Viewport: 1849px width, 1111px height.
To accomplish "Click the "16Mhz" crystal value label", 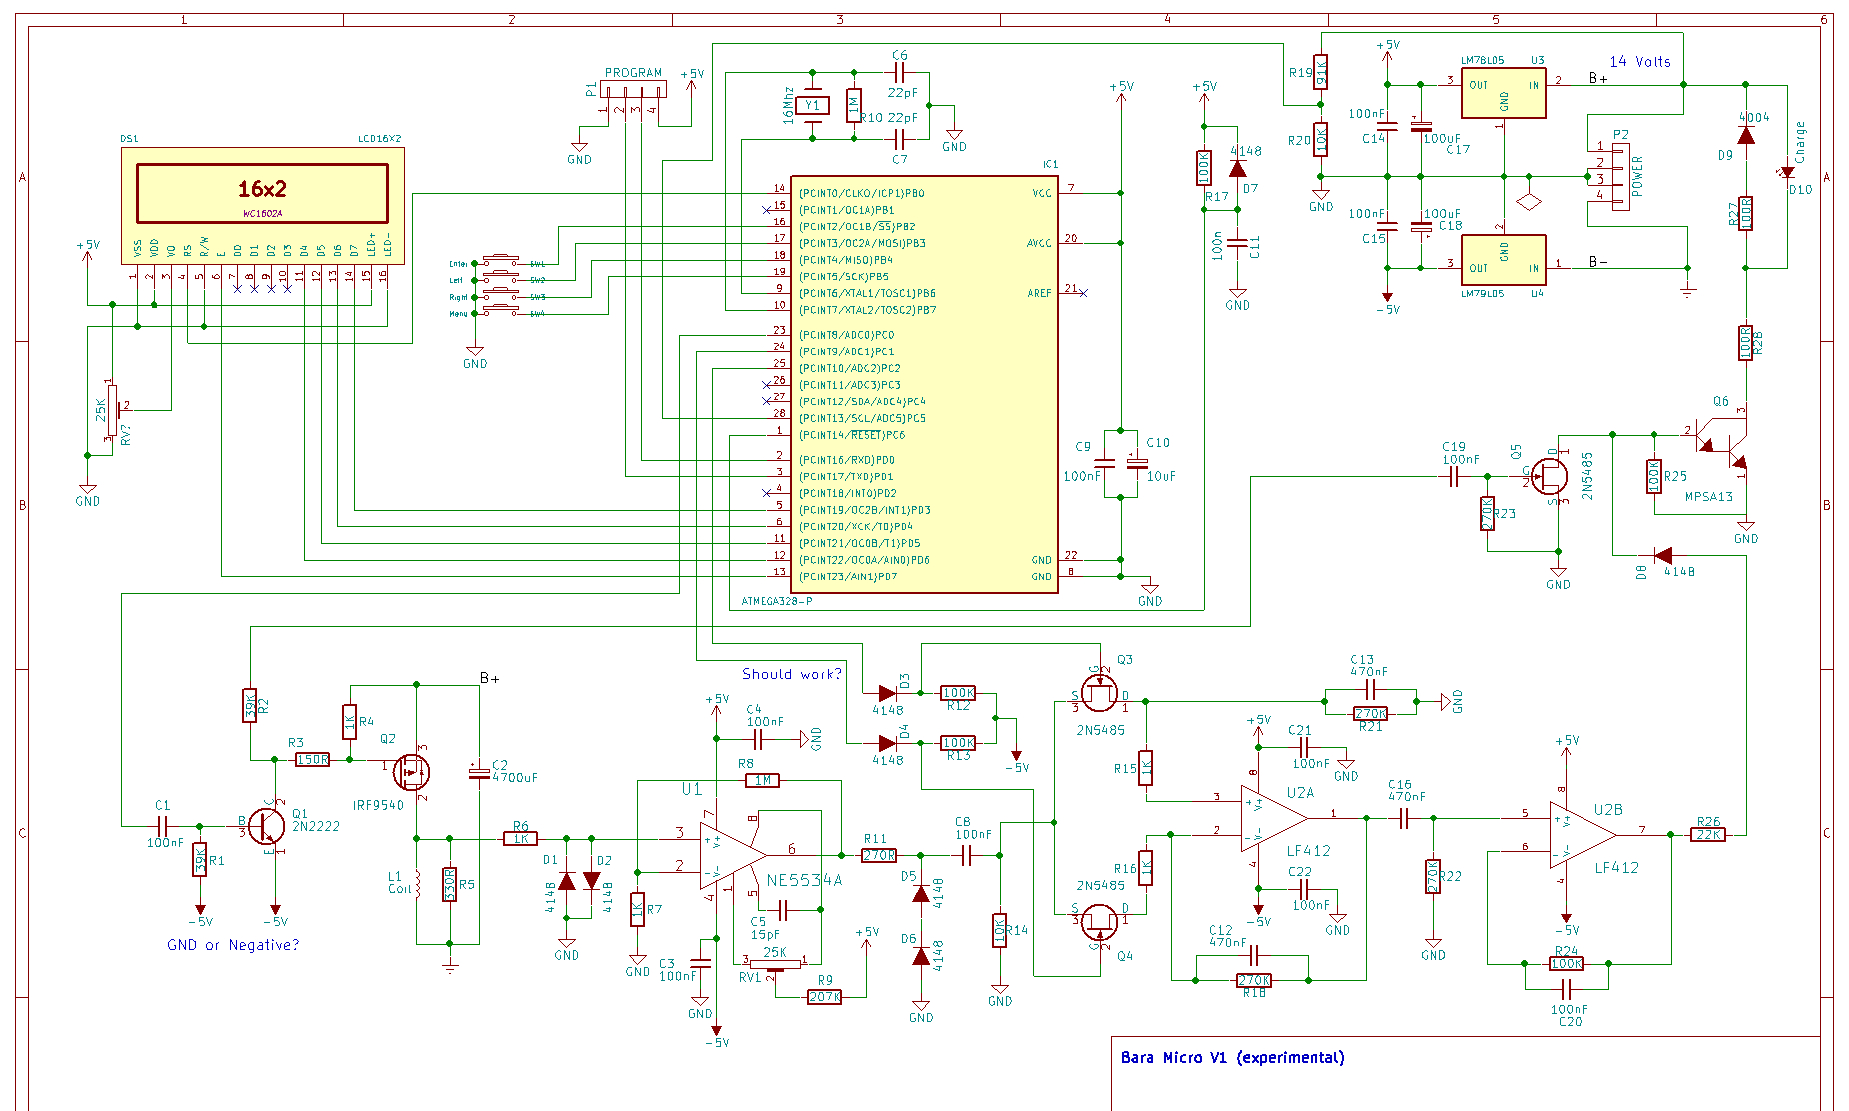I will pos(789,104).
